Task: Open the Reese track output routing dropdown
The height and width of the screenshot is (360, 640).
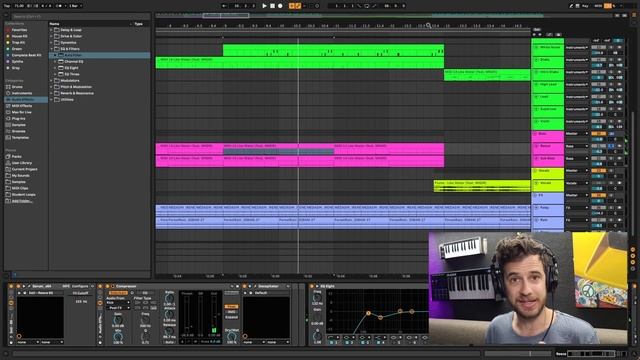Action: [x=577, y=146]
